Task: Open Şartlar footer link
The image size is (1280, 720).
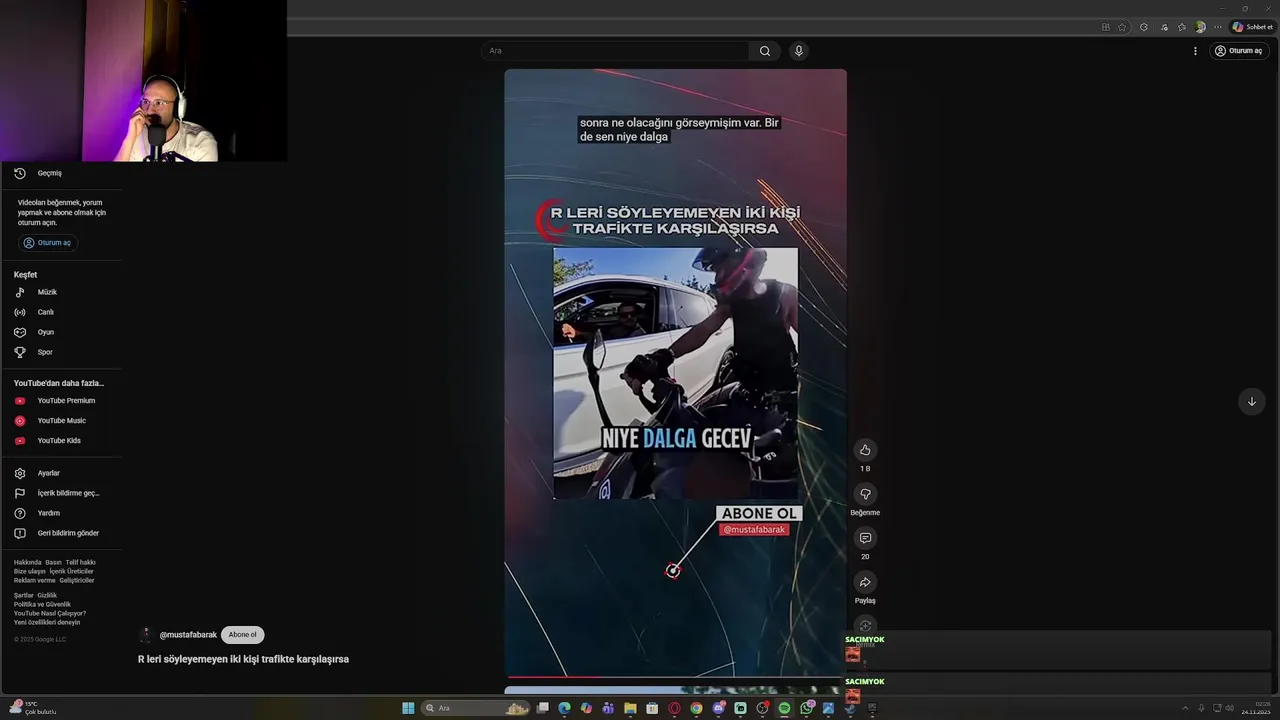Action: (23, 596)
